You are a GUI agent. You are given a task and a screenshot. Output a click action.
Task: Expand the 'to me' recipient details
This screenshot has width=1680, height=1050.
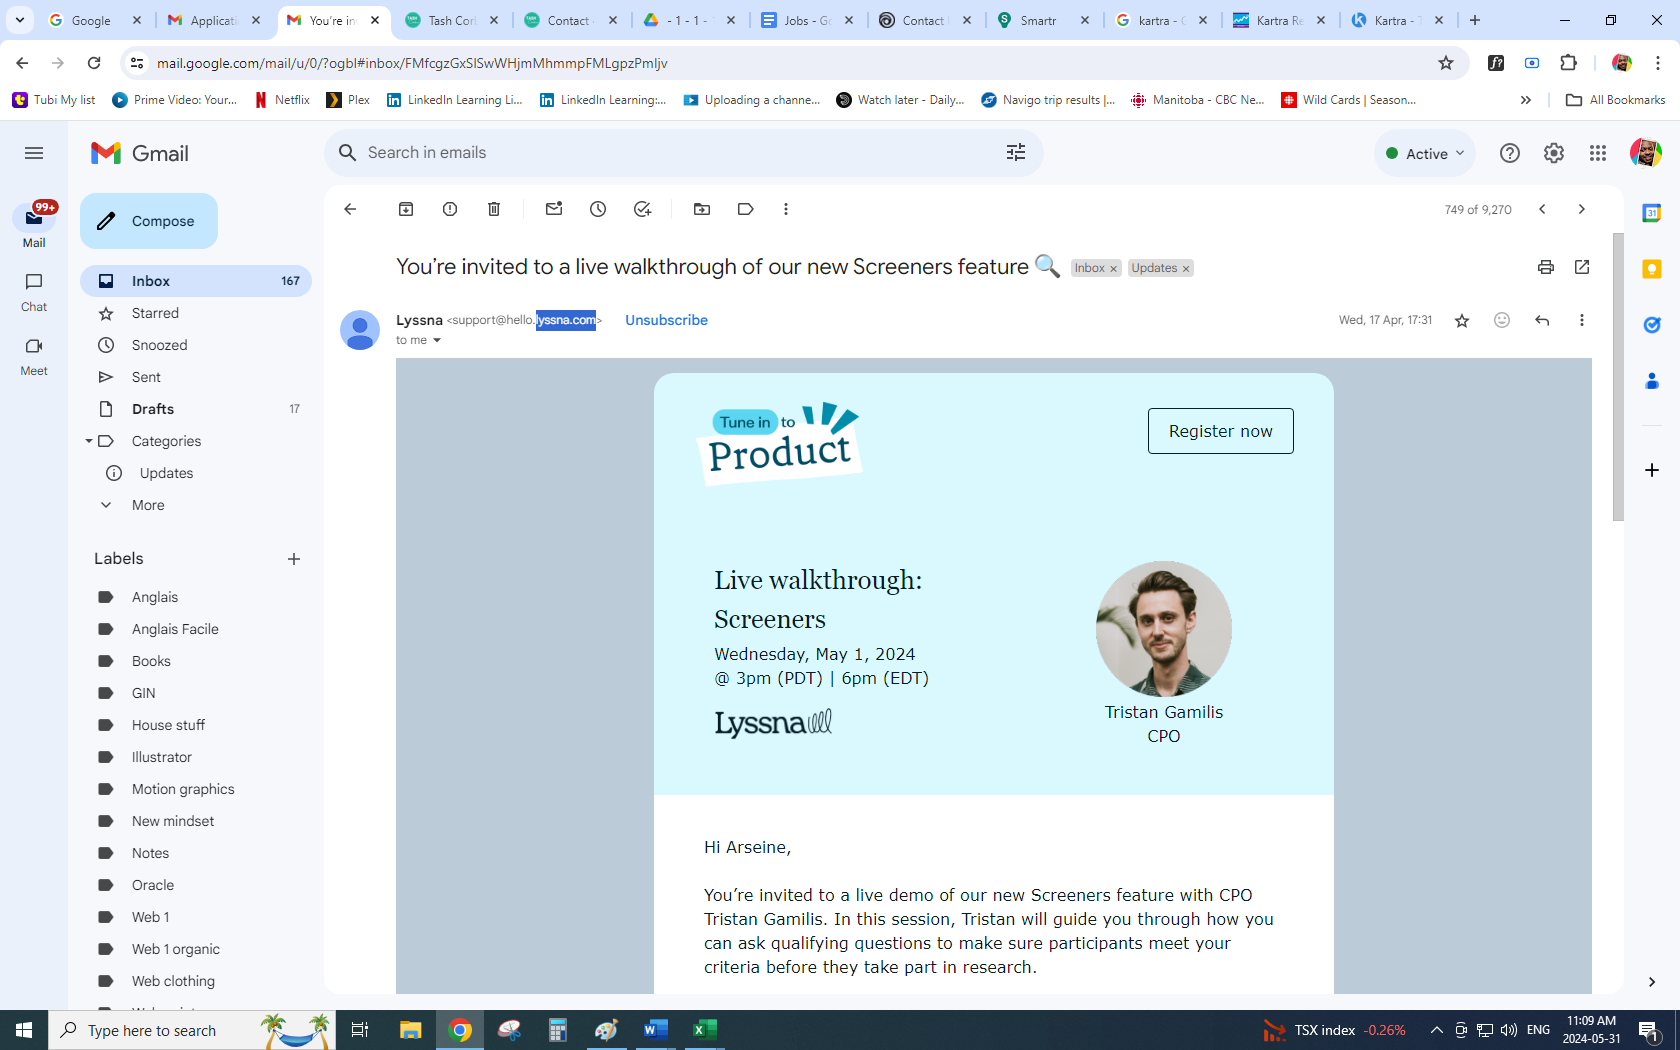[437, 341]
